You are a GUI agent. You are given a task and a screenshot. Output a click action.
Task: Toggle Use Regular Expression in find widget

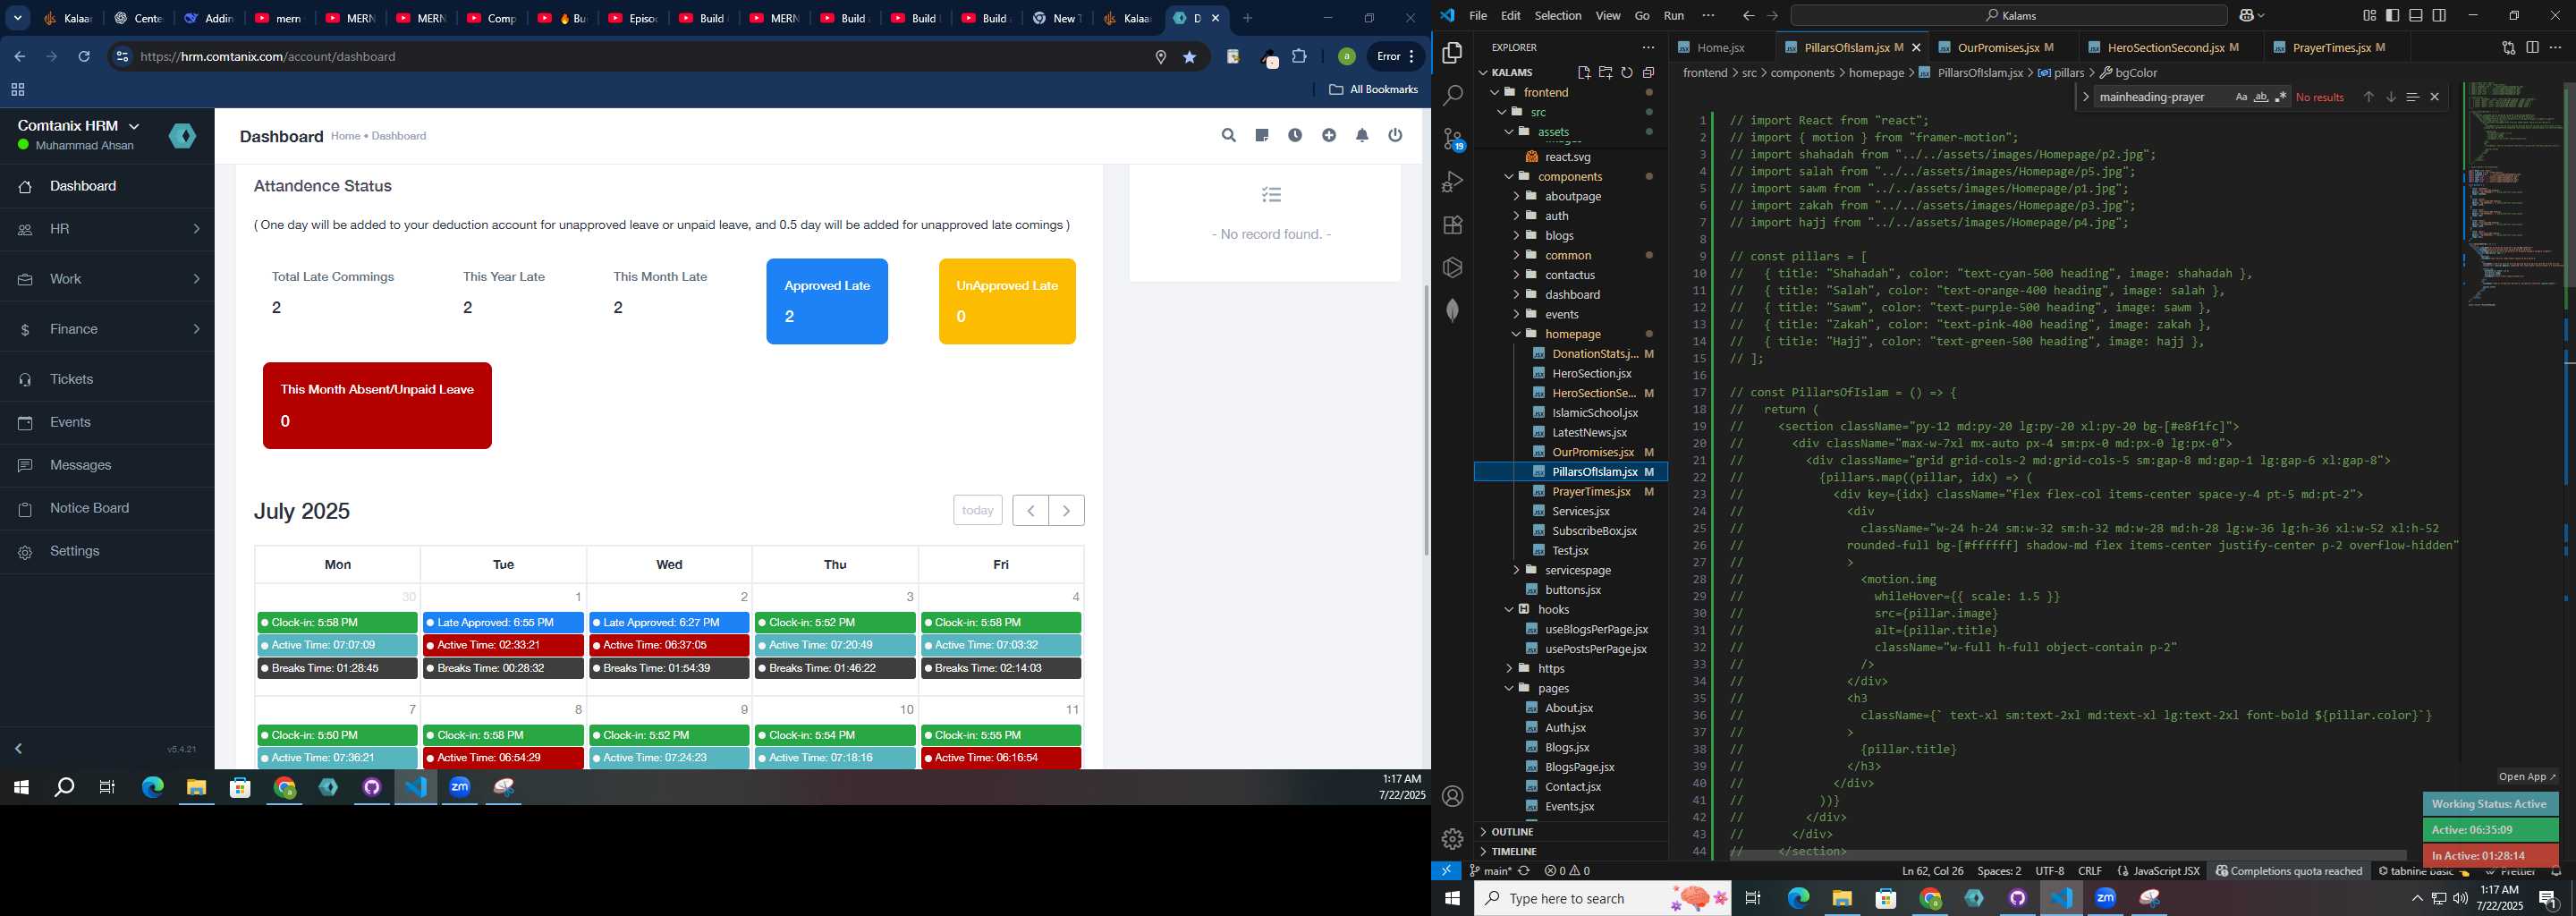tap(2281, 97)
